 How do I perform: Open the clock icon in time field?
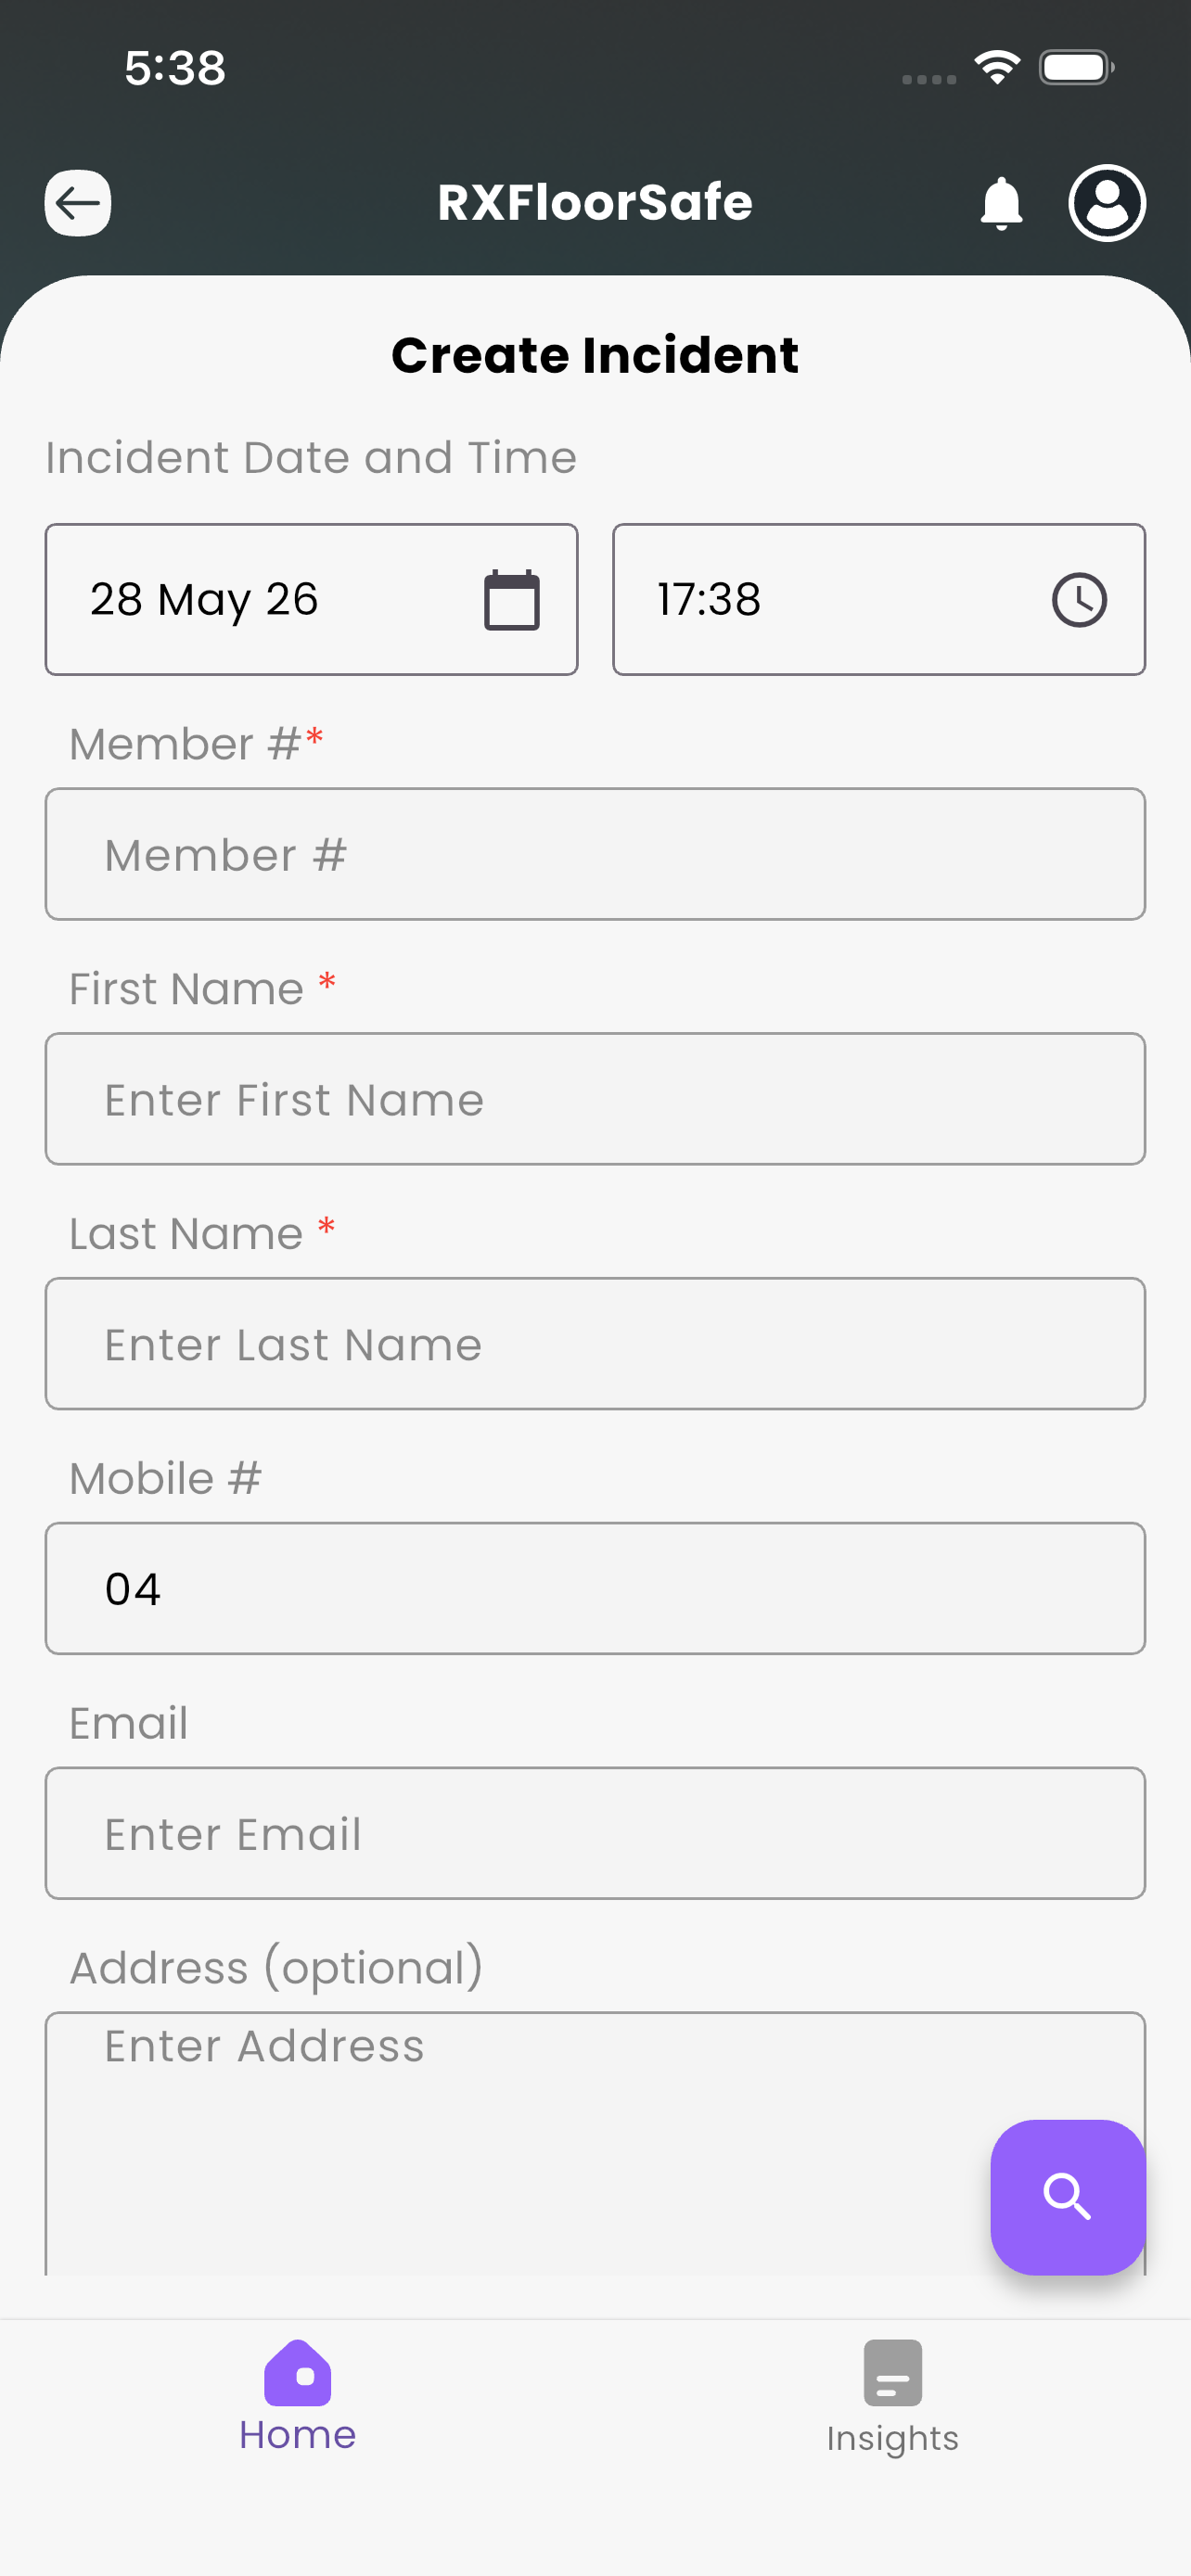tap(1079, 600)
